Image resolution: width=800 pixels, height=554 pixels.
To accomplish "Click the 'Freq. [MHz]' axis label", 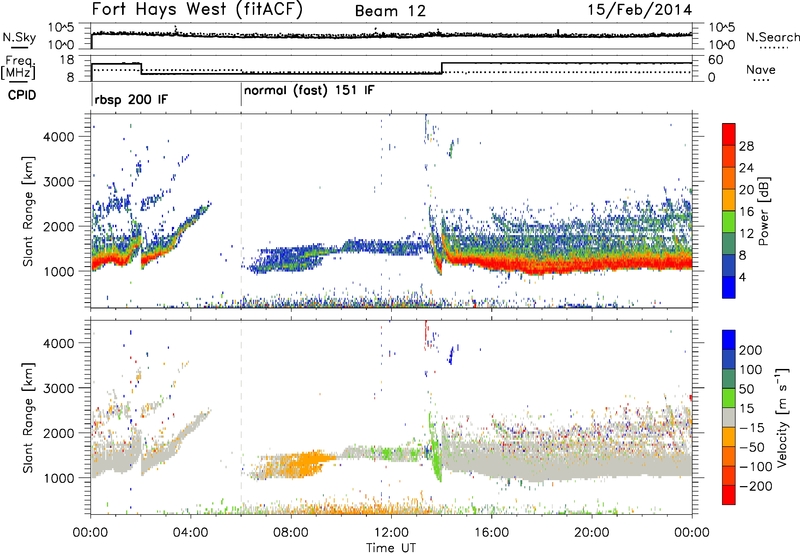I will point(18,67).
